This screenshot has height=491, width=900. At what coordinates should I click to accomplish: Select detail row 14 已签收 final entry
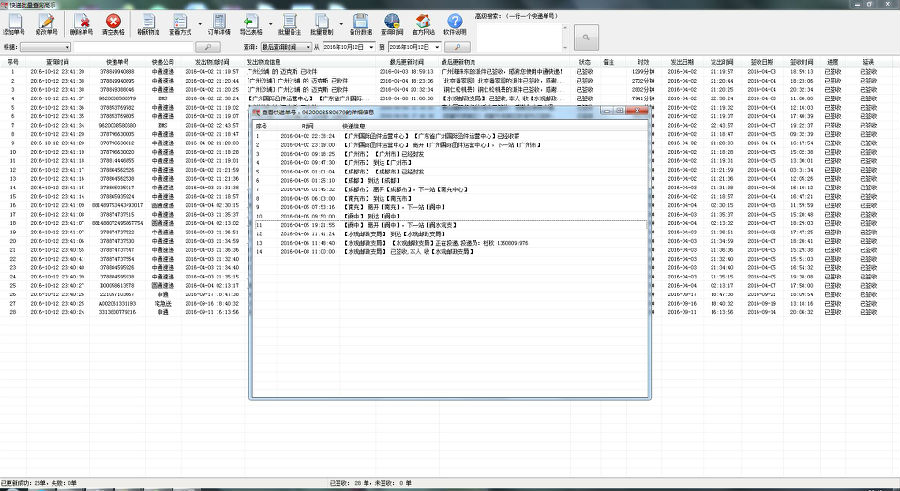[451, 252]
